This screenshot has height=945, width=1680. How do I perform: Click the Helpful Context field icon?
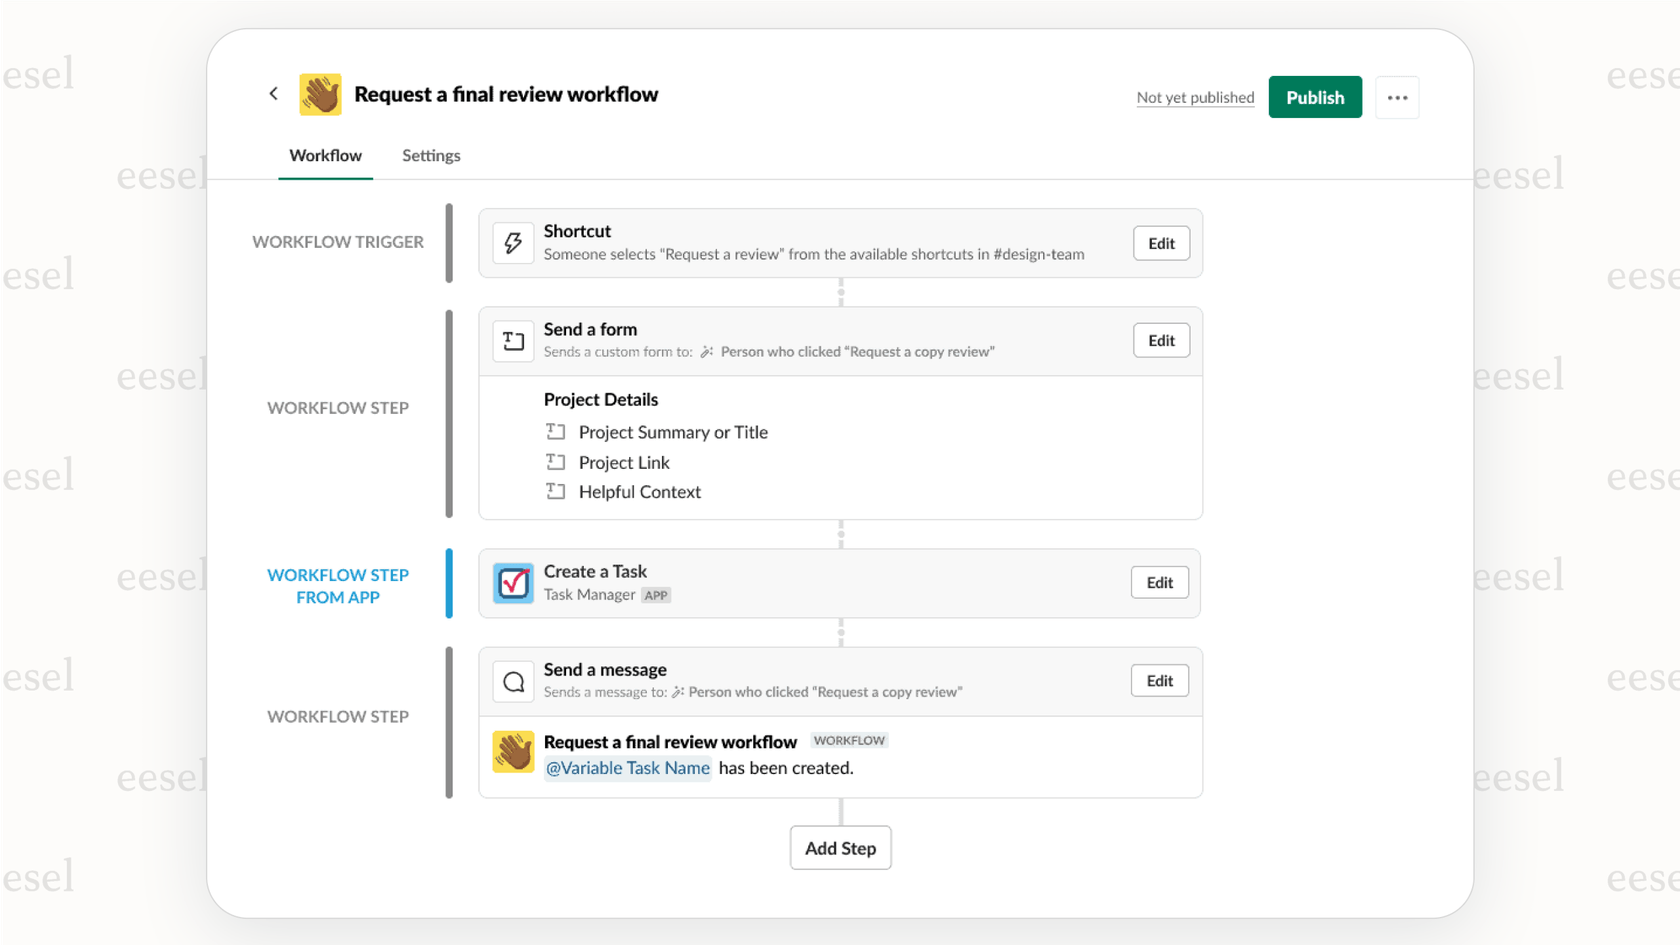click(557, 491)
